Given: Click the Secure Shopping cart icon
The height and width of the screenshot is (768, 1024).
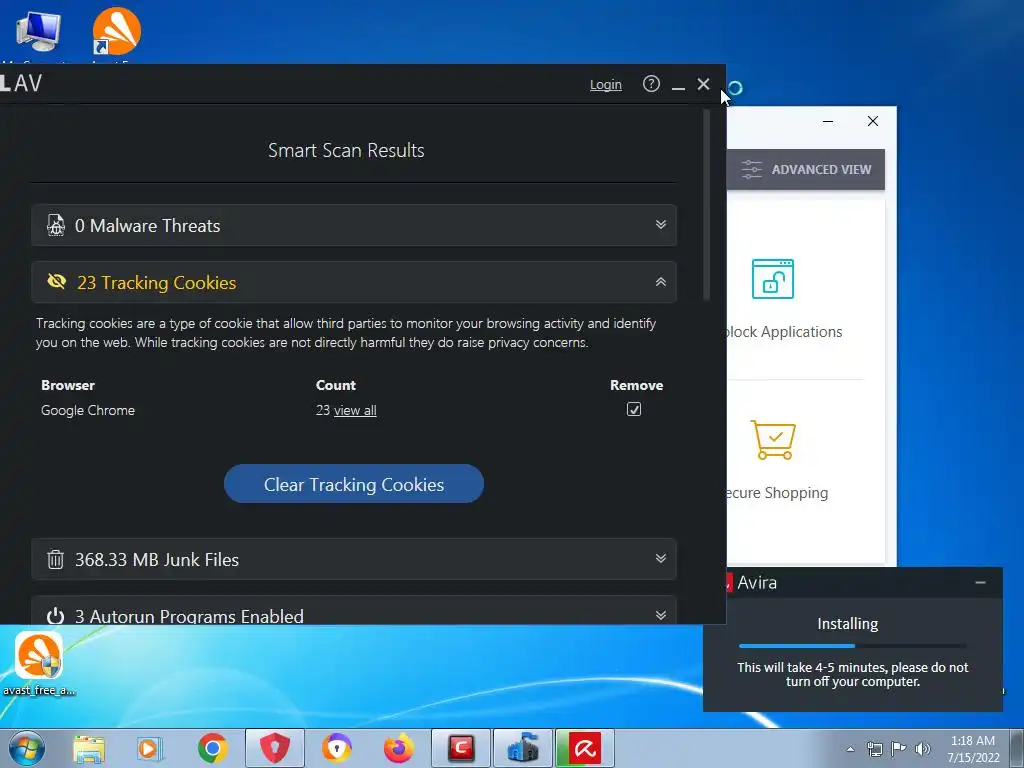Looking at the screenshot, I should 773,440.
